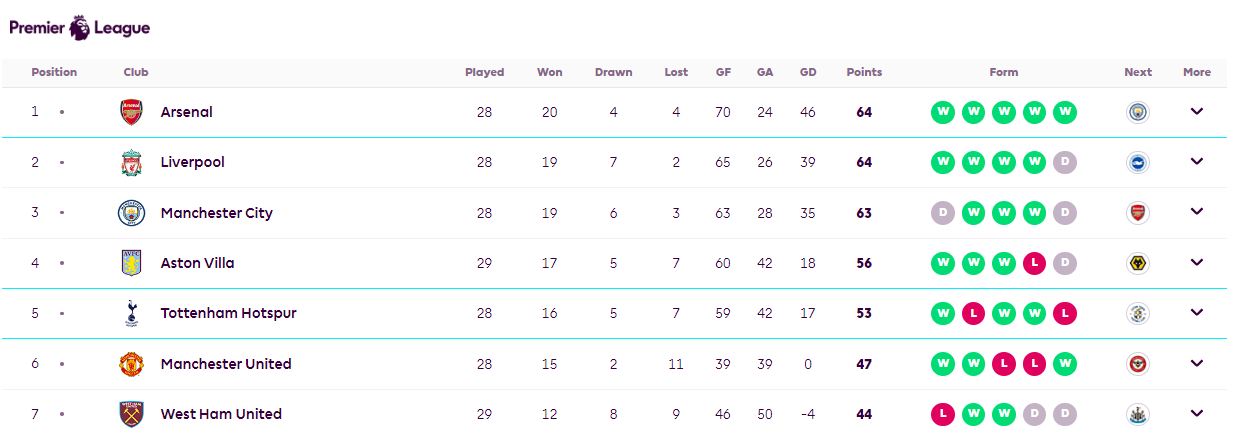The width and height of the screenshot is (1233, 439).
Task: Click the Arsenal club crest in row one
Action: 131,112
